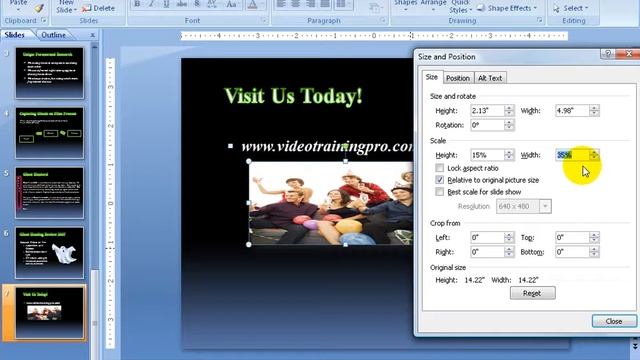Click the Crop Right field

point(487,252)
